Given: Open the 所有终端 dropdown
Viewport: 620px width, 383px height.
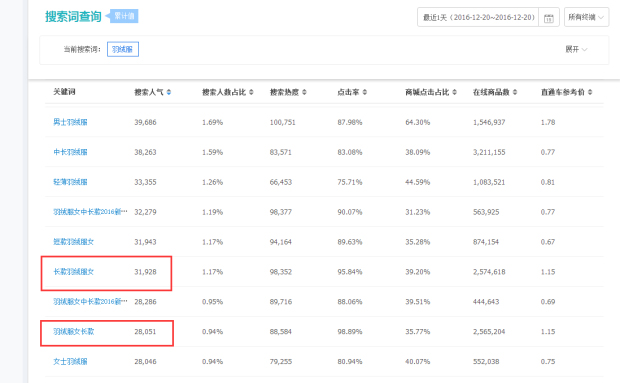Looking at the screenshot, I should coord(586,17).
